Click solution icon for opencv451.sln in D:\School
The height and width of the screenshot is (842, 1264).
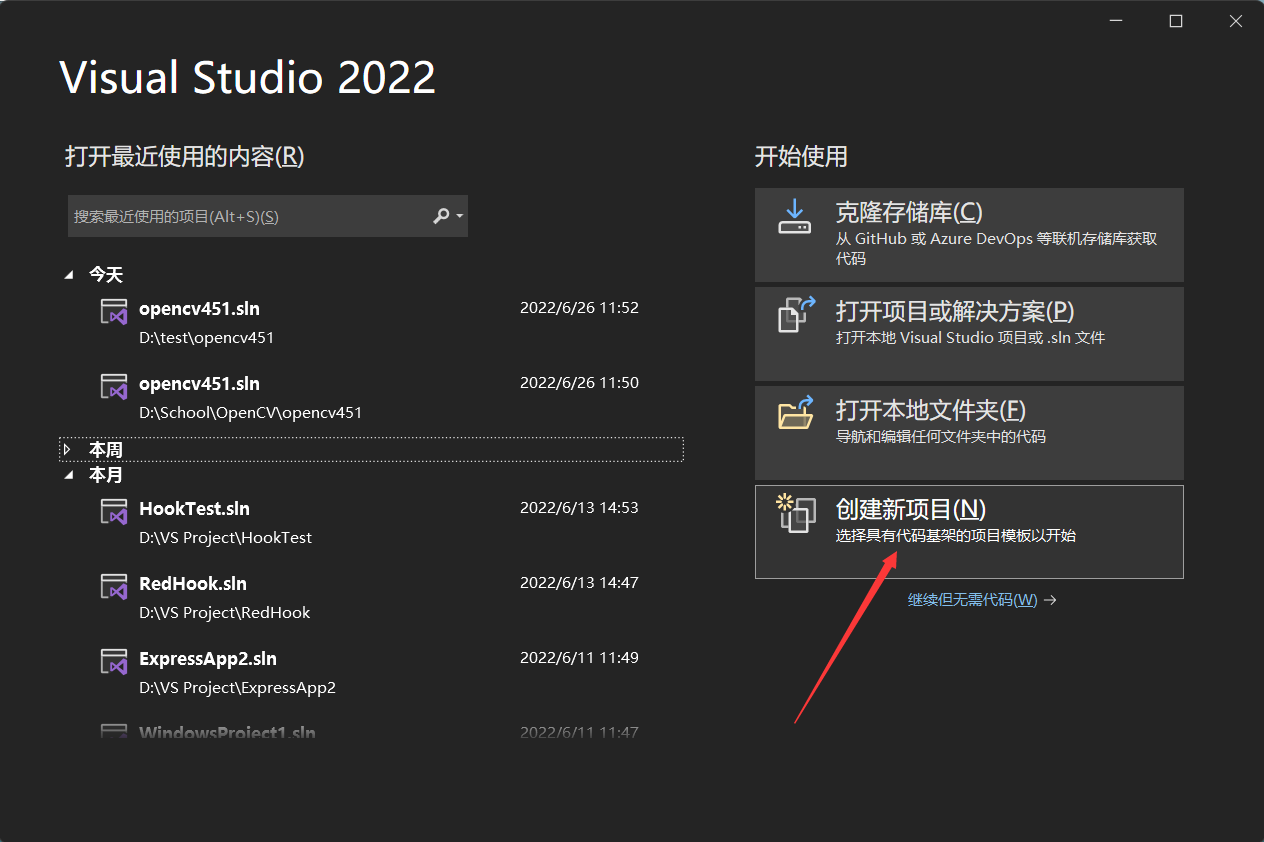[114, 386]
